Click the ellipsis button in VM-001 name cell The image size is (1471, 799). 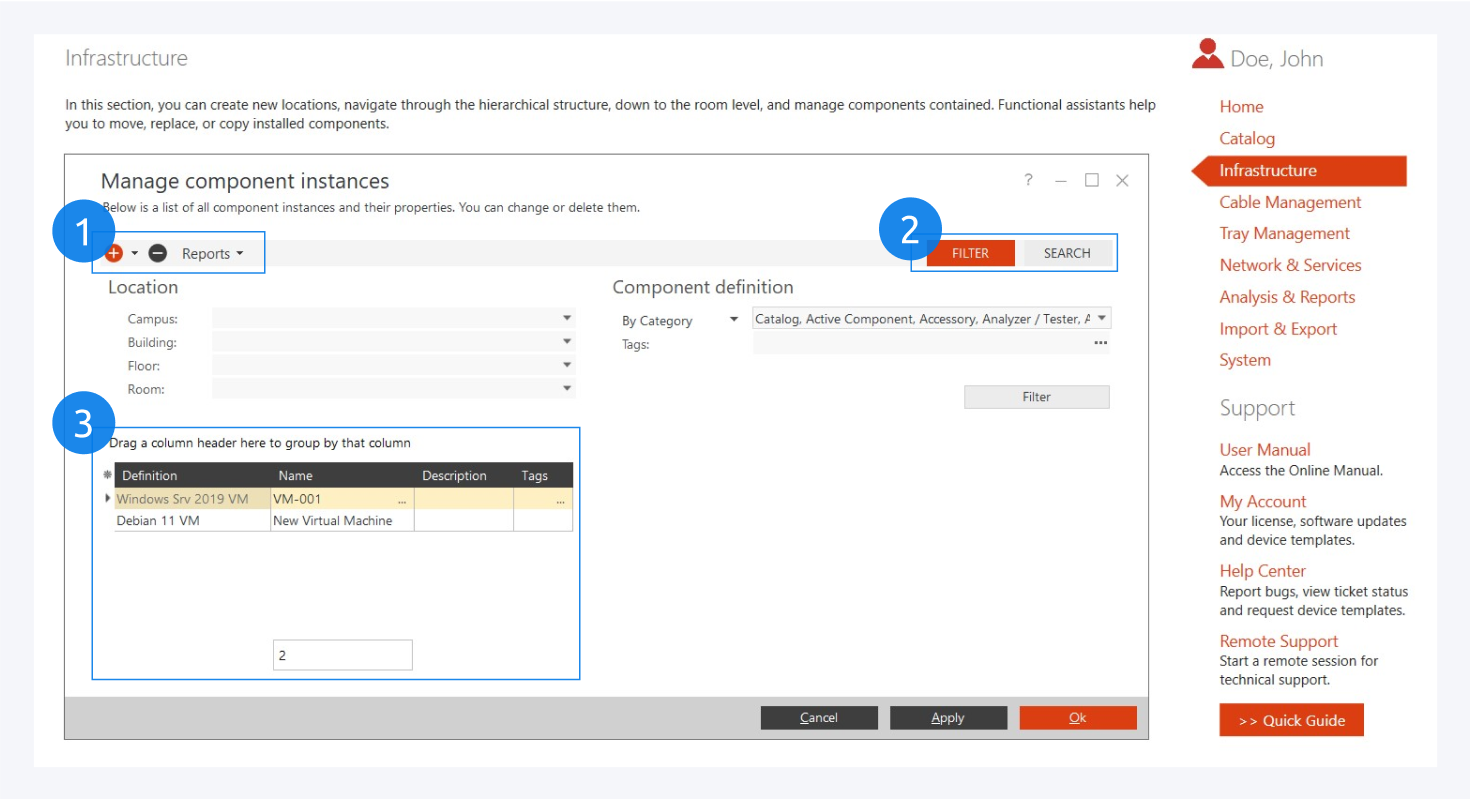click(x=402, y=499)
